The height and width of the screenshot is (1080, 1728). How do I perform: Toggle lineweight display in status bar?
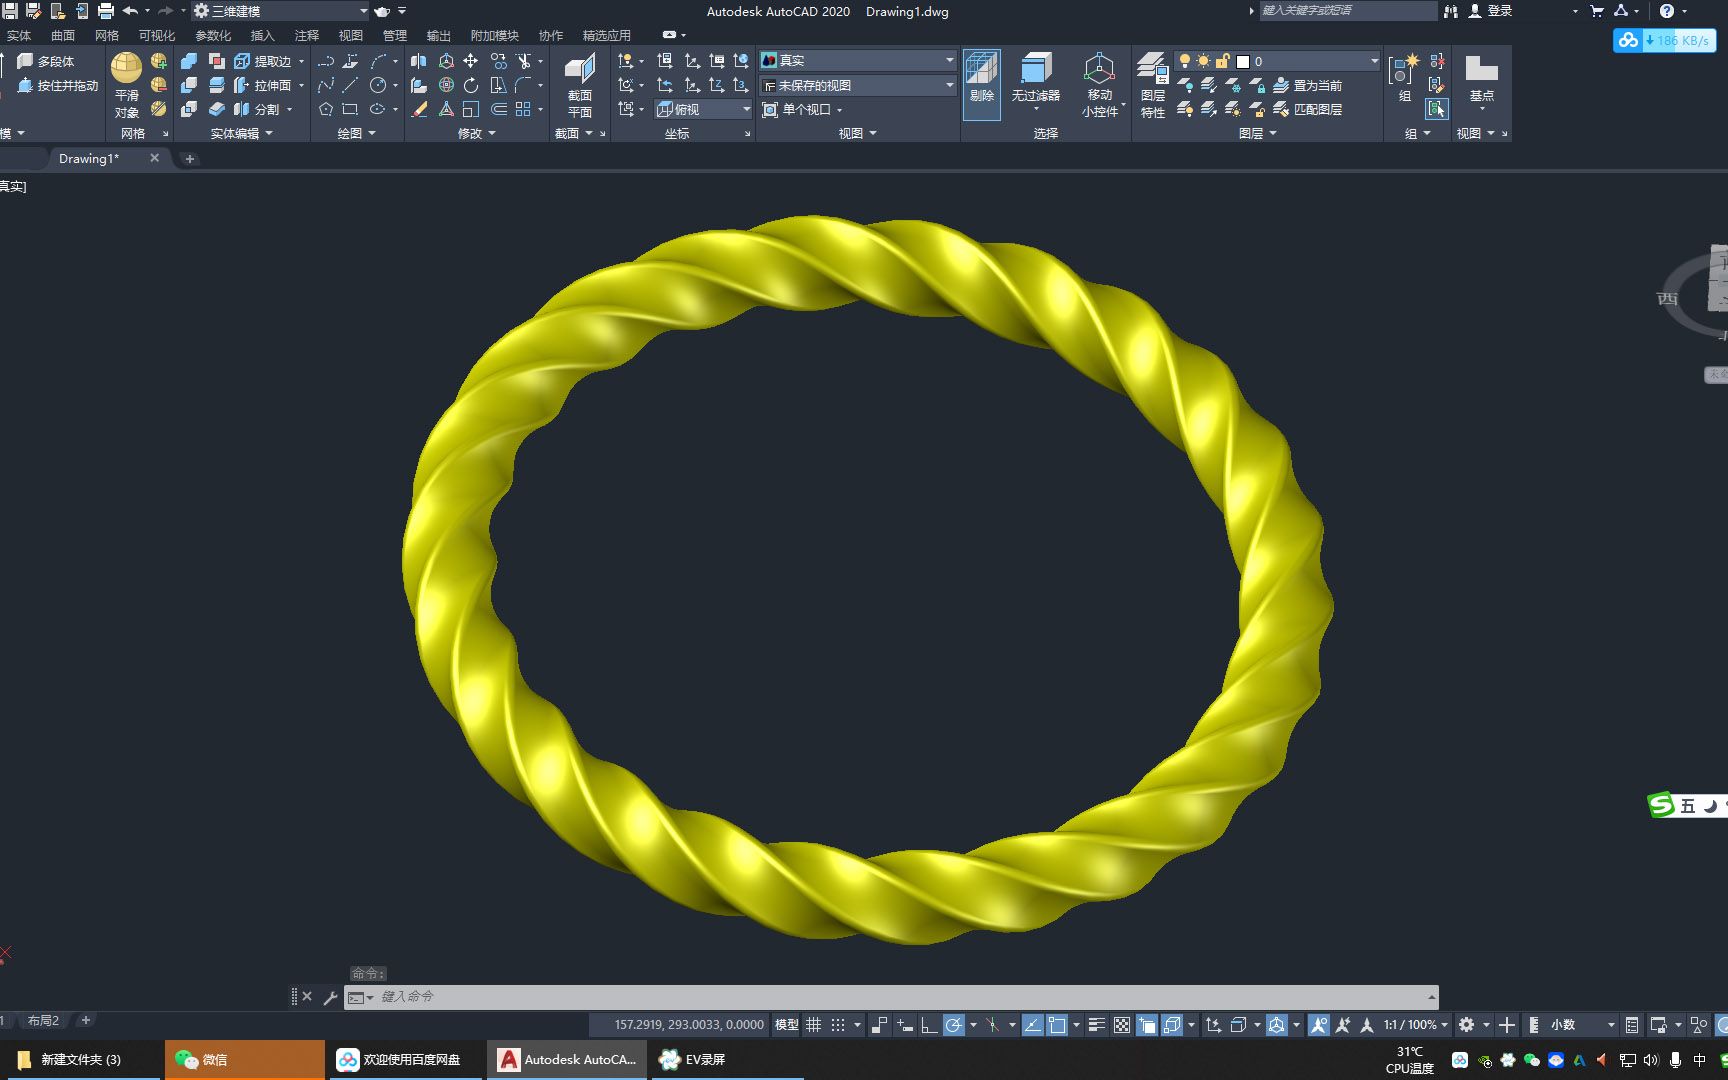[1097, 1025]
